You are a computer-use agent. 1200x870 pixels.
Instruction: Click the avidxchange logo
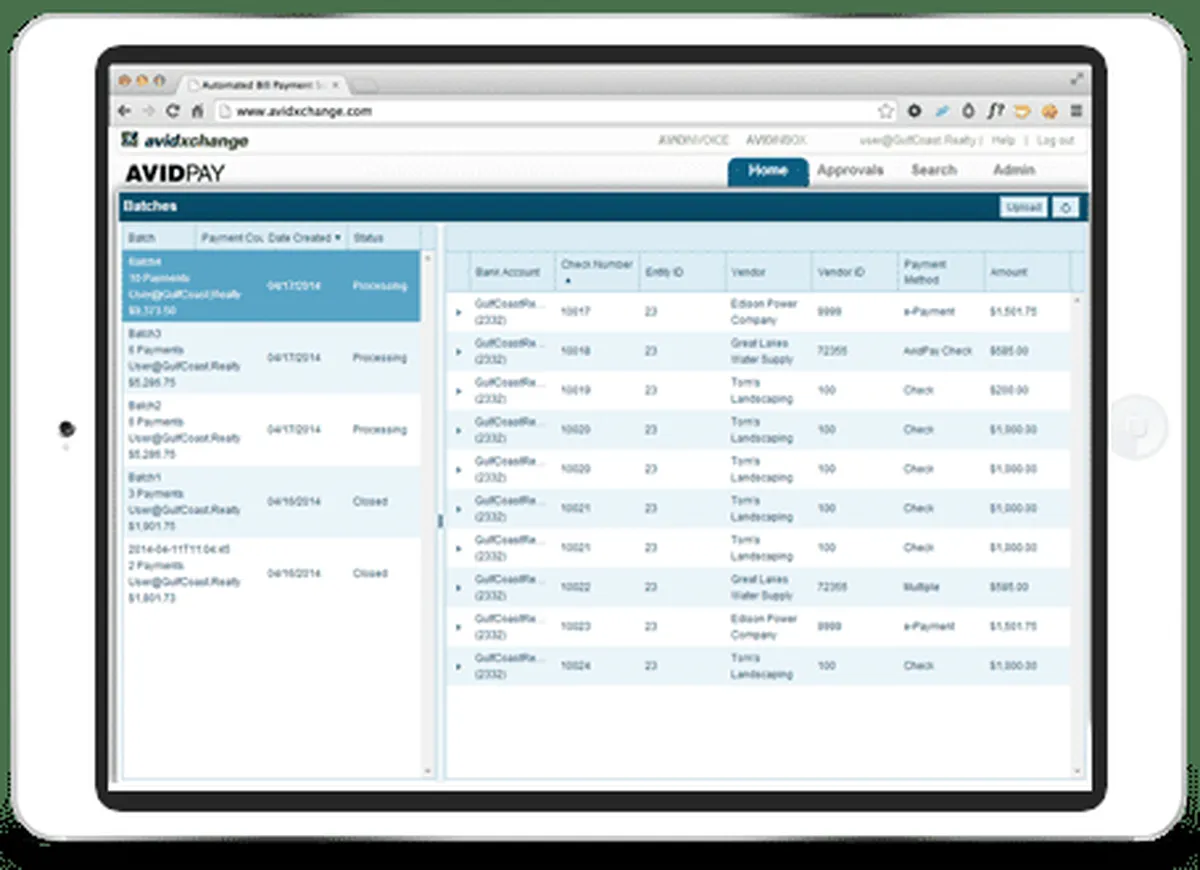(x=184, y=141)
